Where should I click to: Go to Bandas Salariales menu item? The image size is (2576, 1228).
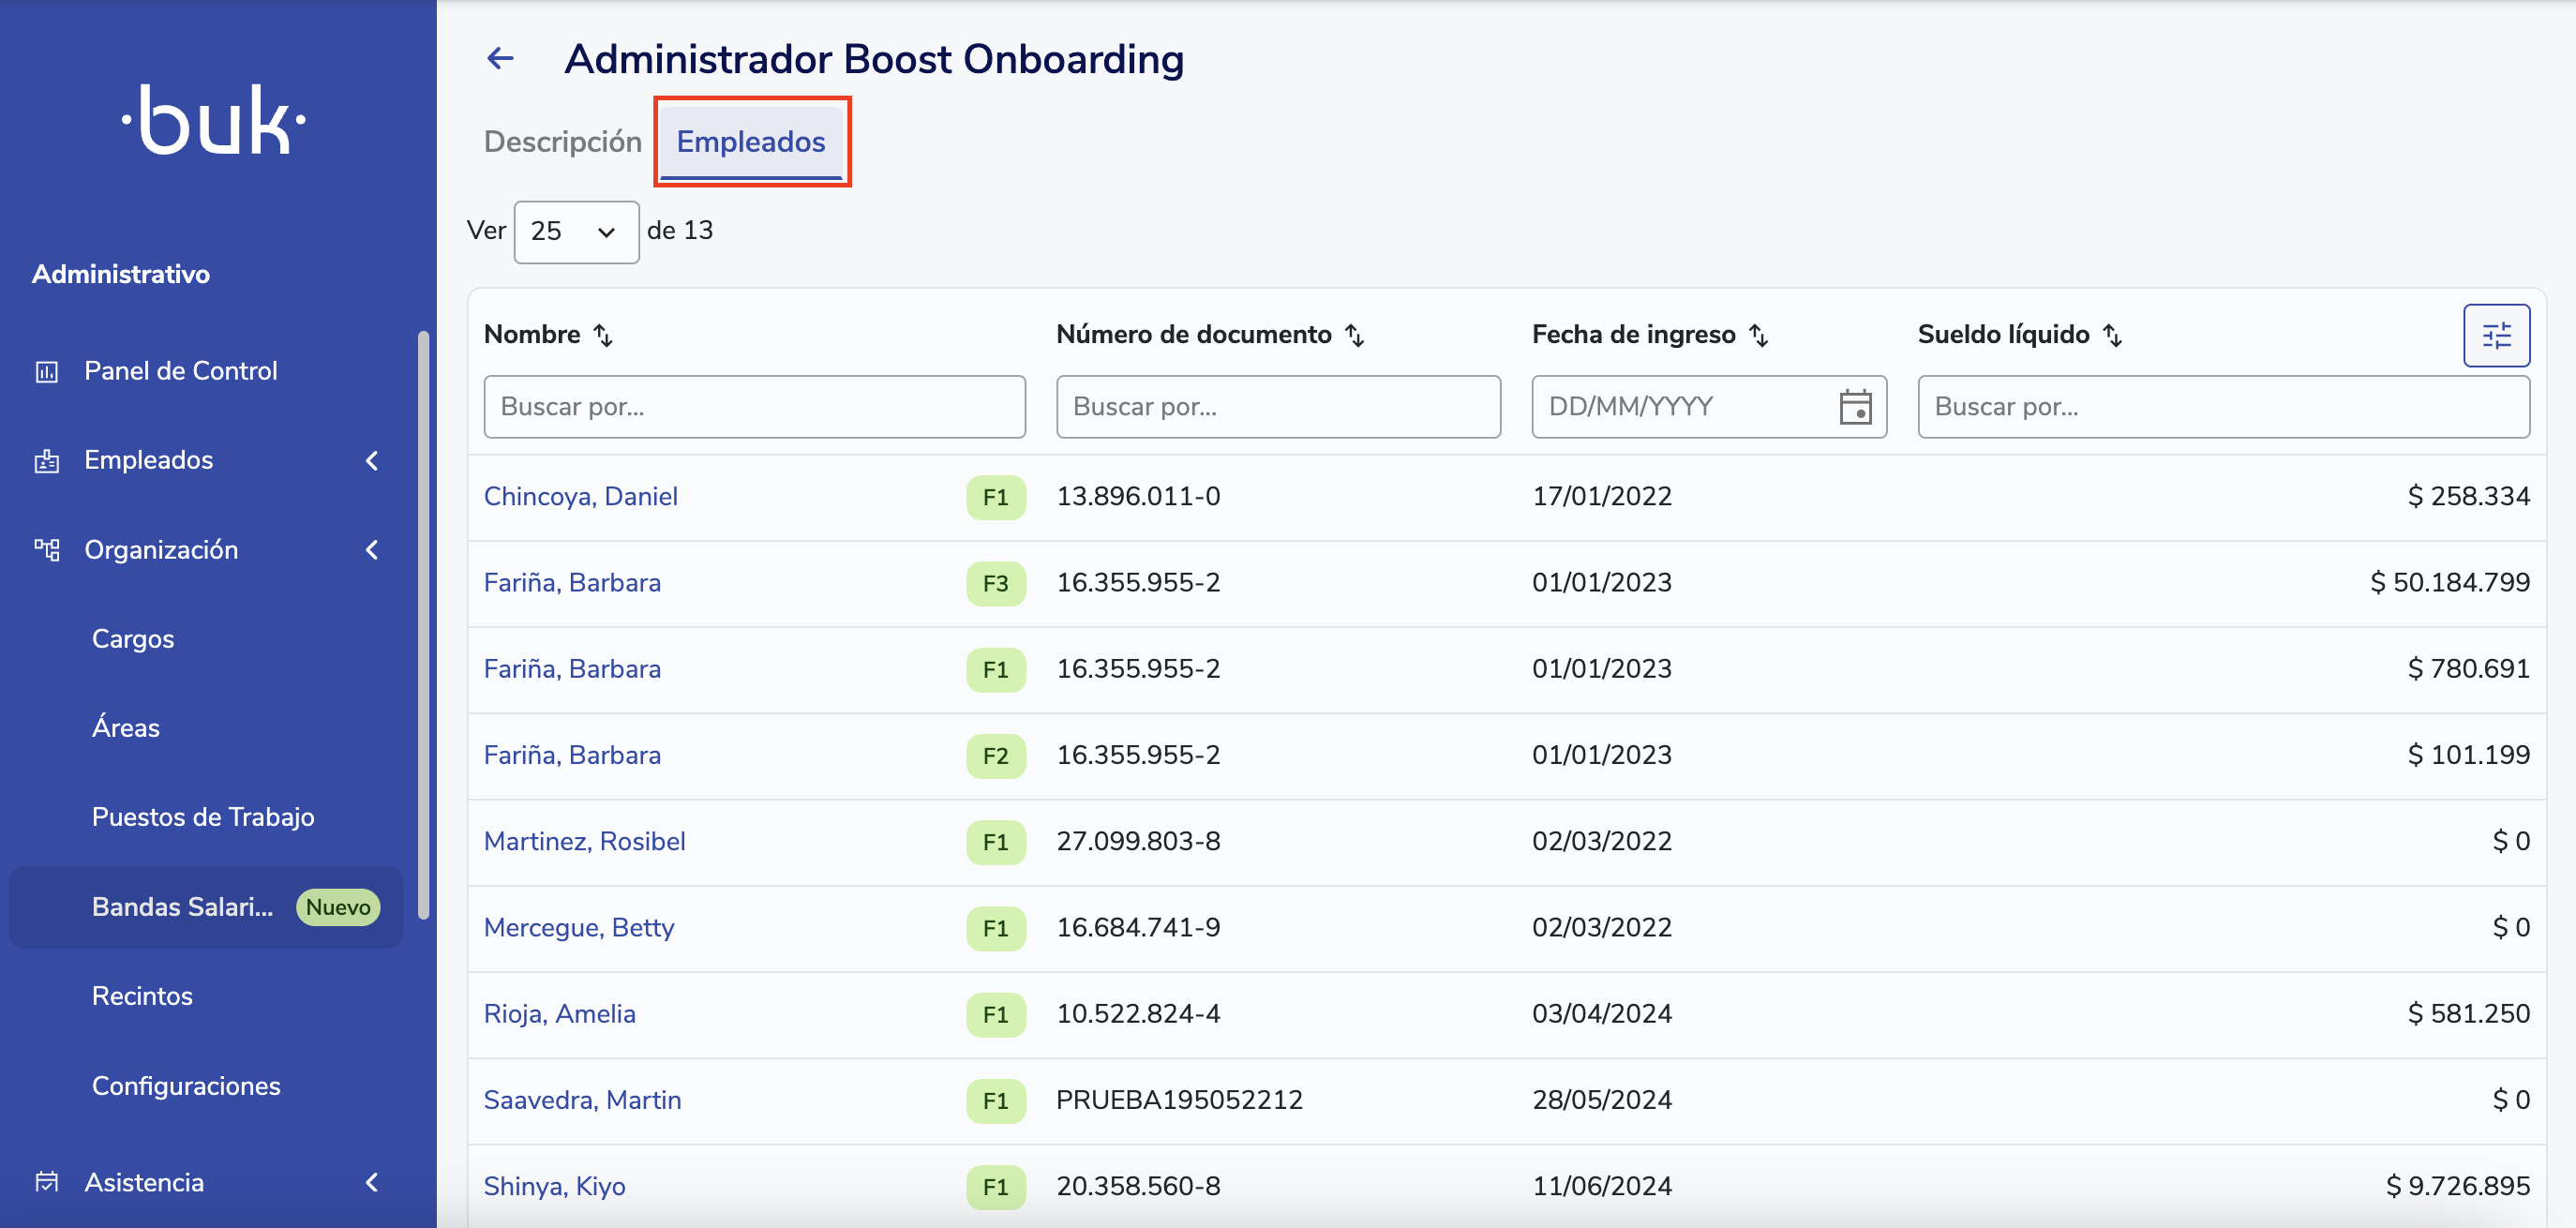click(x=183, y=907)
